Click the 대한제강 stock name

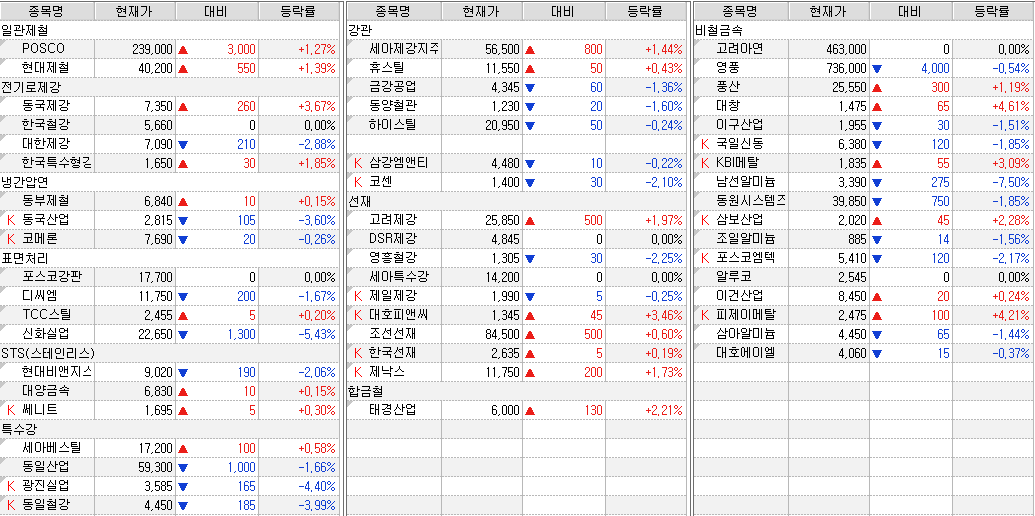(45, 144)
